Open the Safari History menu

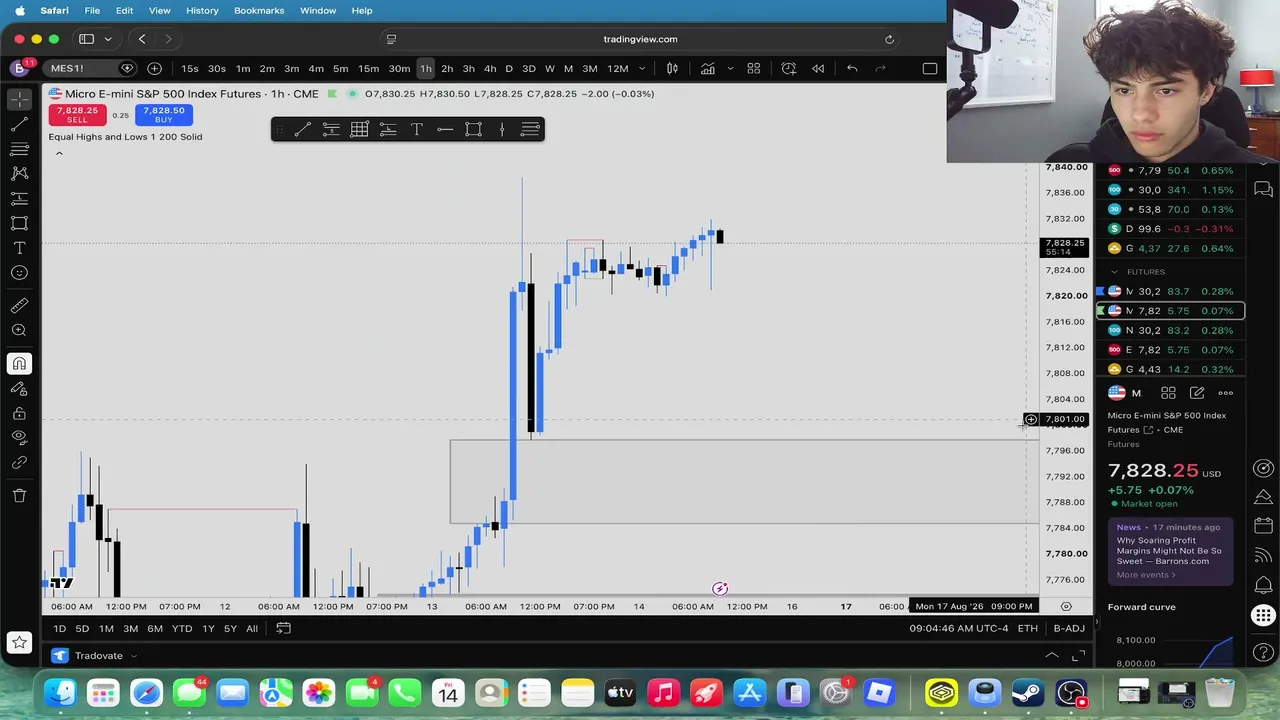pos(202,10)
